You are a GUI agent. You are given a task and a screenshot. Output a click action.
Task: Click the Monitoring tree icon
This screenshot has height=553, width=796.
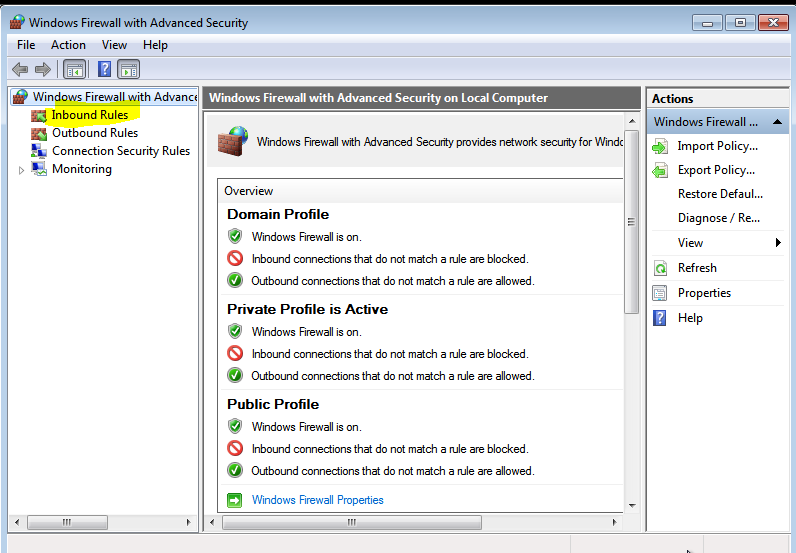(39, 169)
